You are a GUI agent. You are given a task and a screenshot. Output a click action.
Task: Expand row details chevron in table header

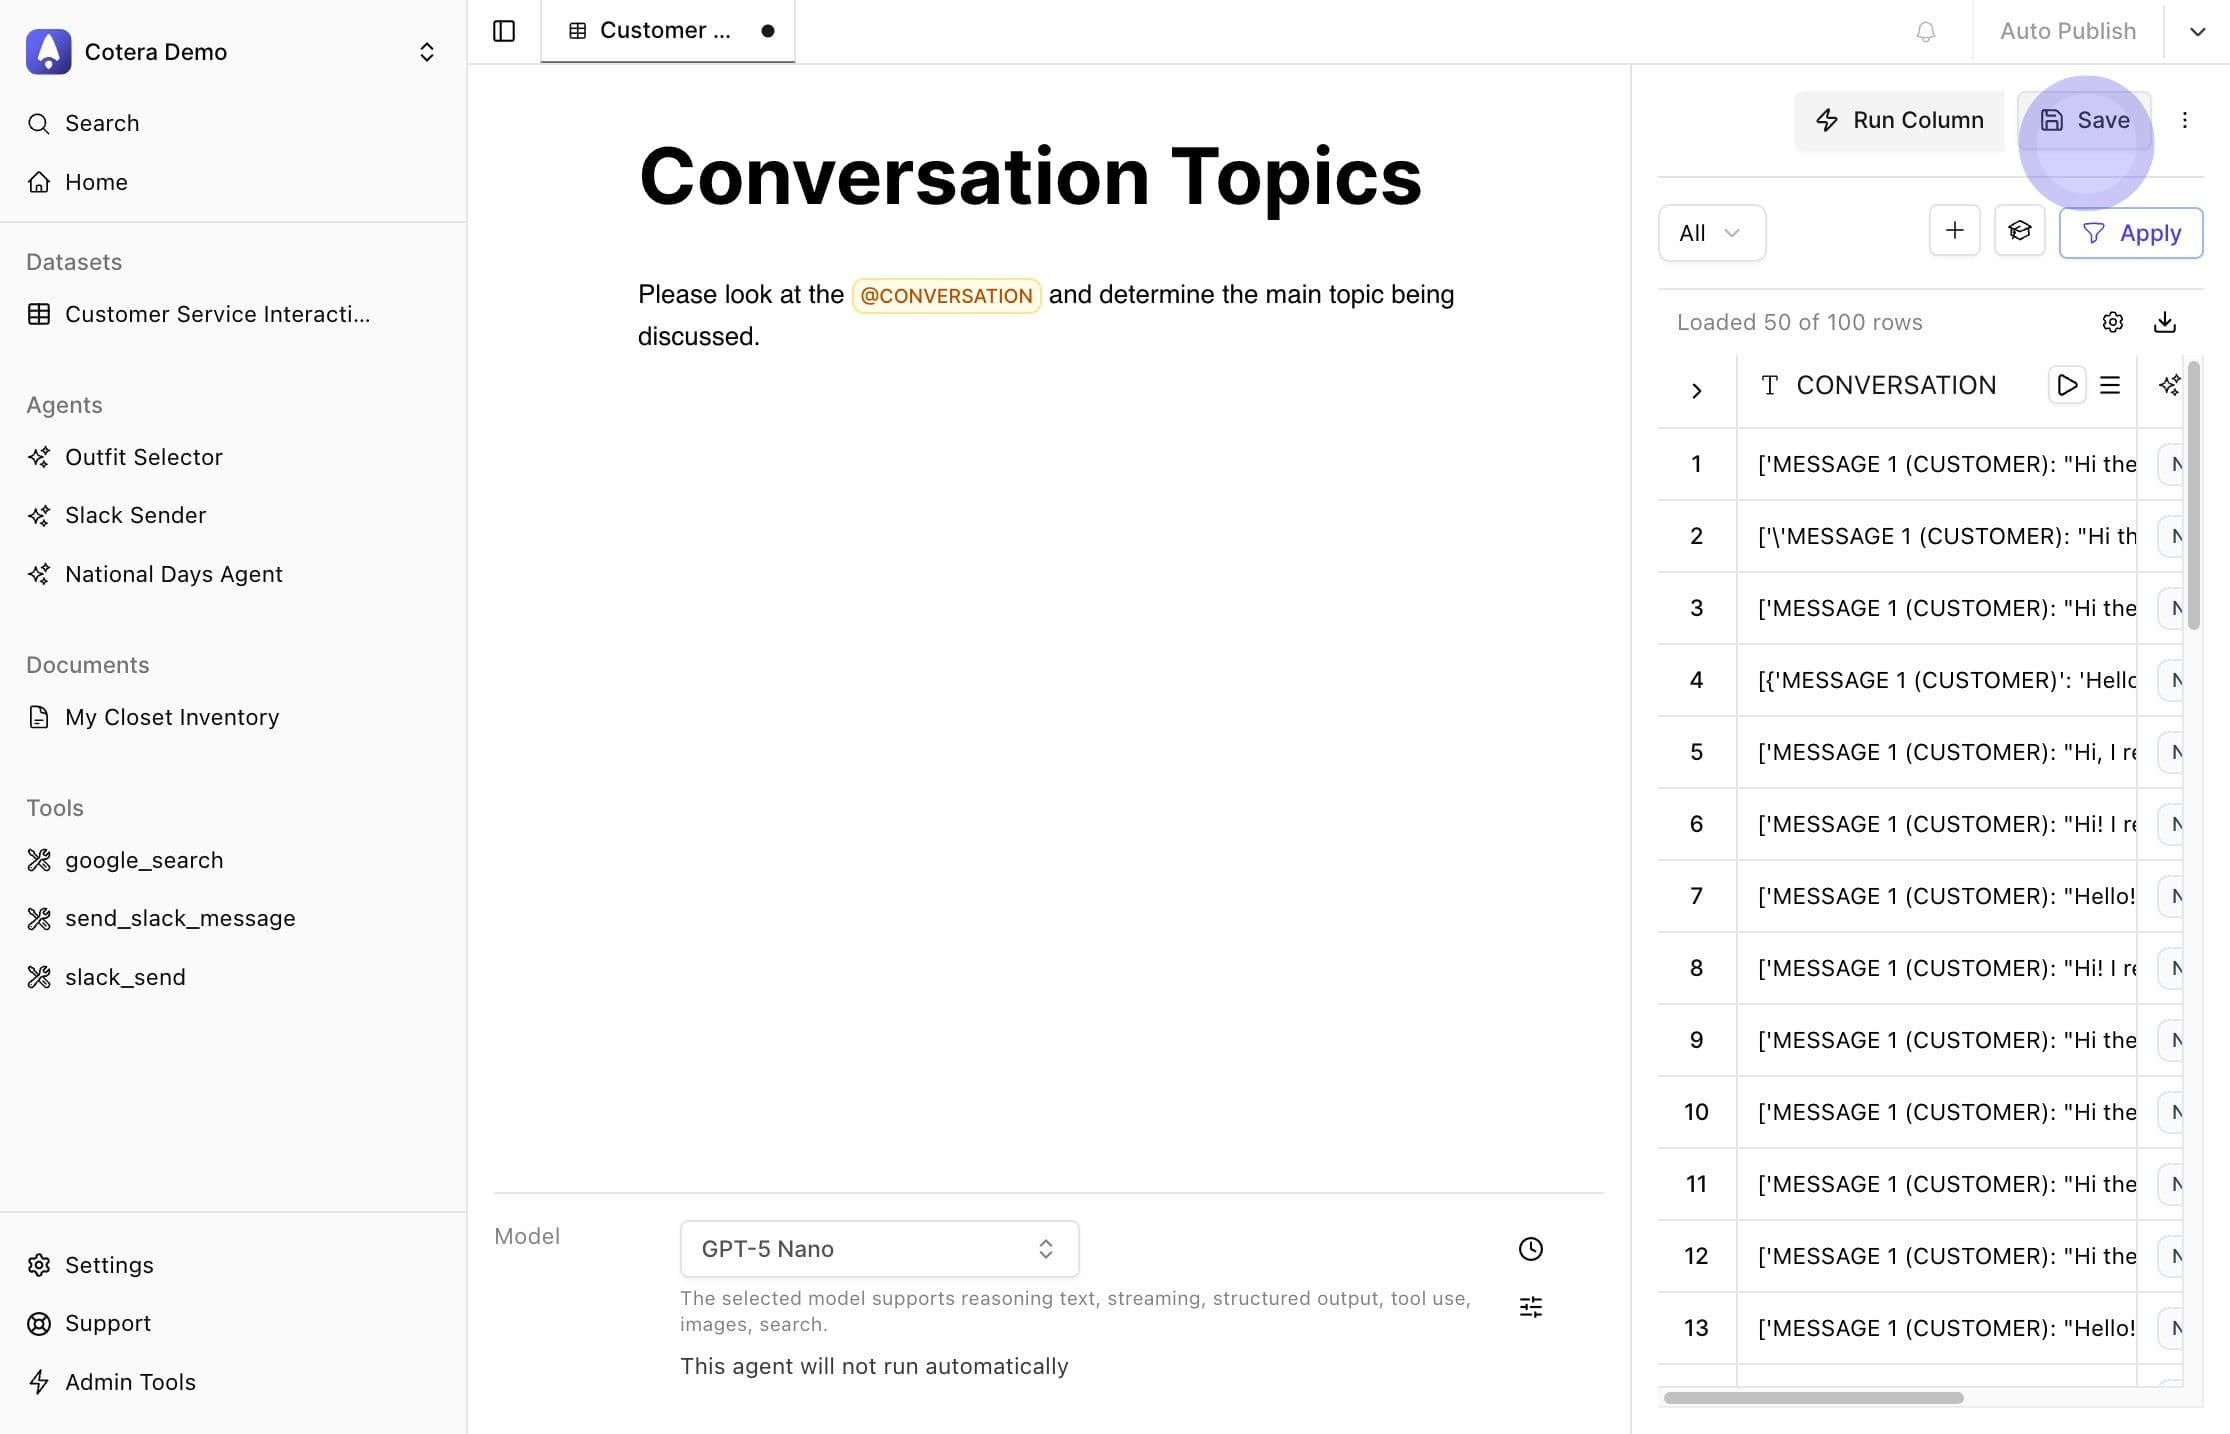1696,391
